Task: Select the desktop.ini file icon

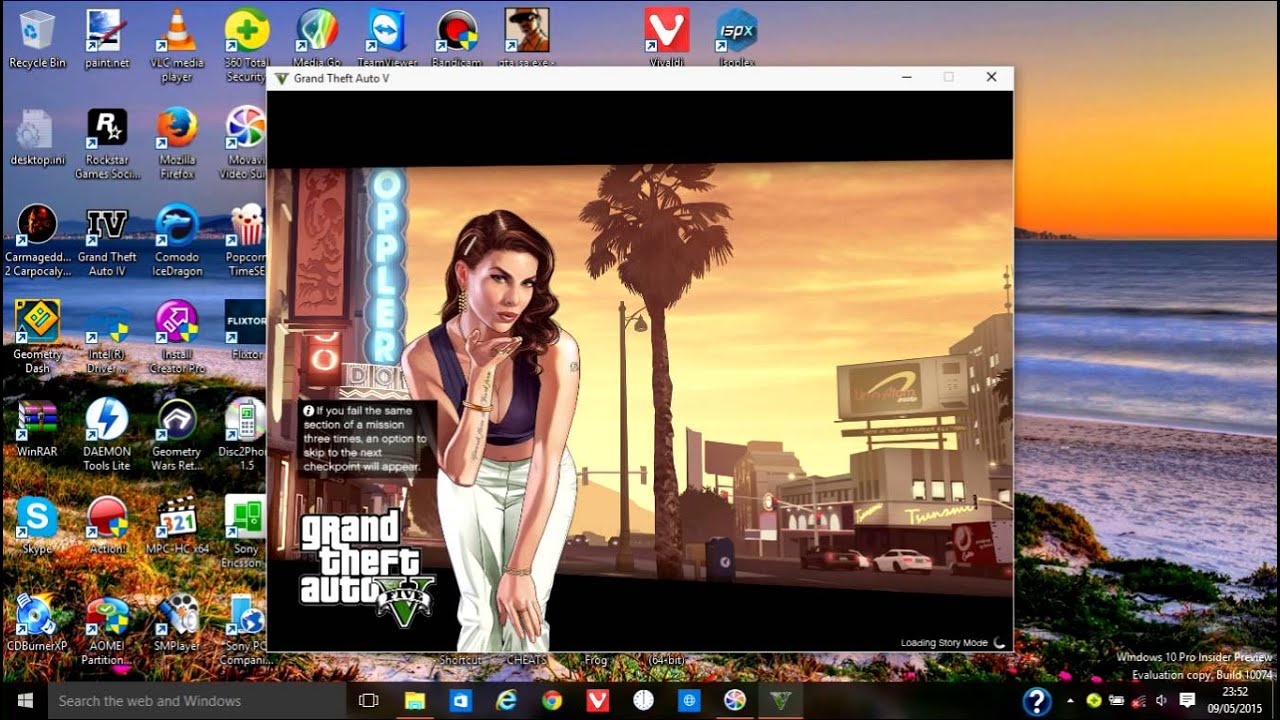Action: pyautogui.click(x=37, y=137)
